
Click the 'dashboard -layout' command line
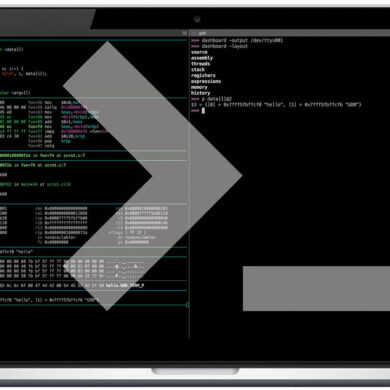coord(219,46)
